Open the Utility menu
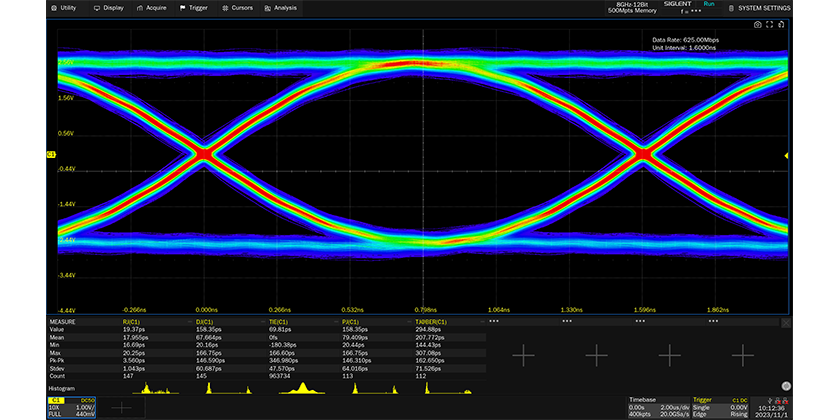 pos(65,7)
